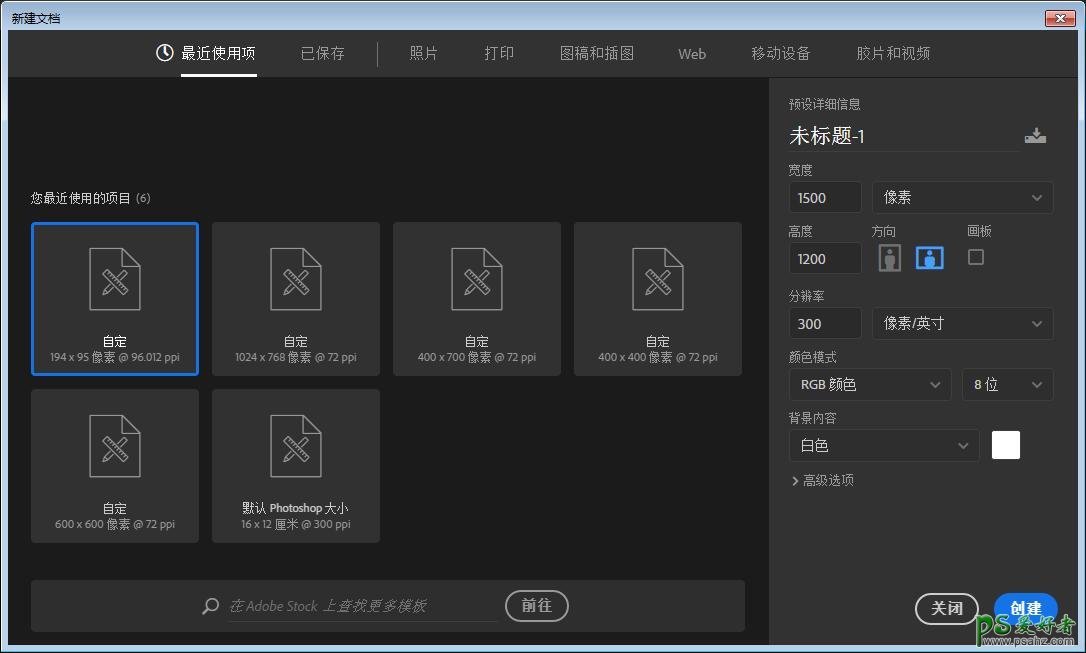Click the 创建 create button

pyautogui.click(x=1025, y=608)
